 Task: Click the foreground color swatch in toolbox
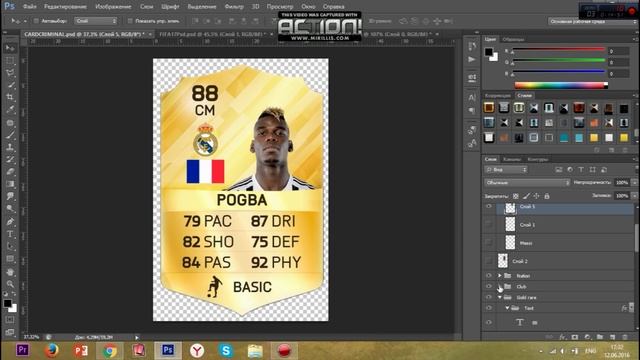pyautogui.click(x=7, y=303)
